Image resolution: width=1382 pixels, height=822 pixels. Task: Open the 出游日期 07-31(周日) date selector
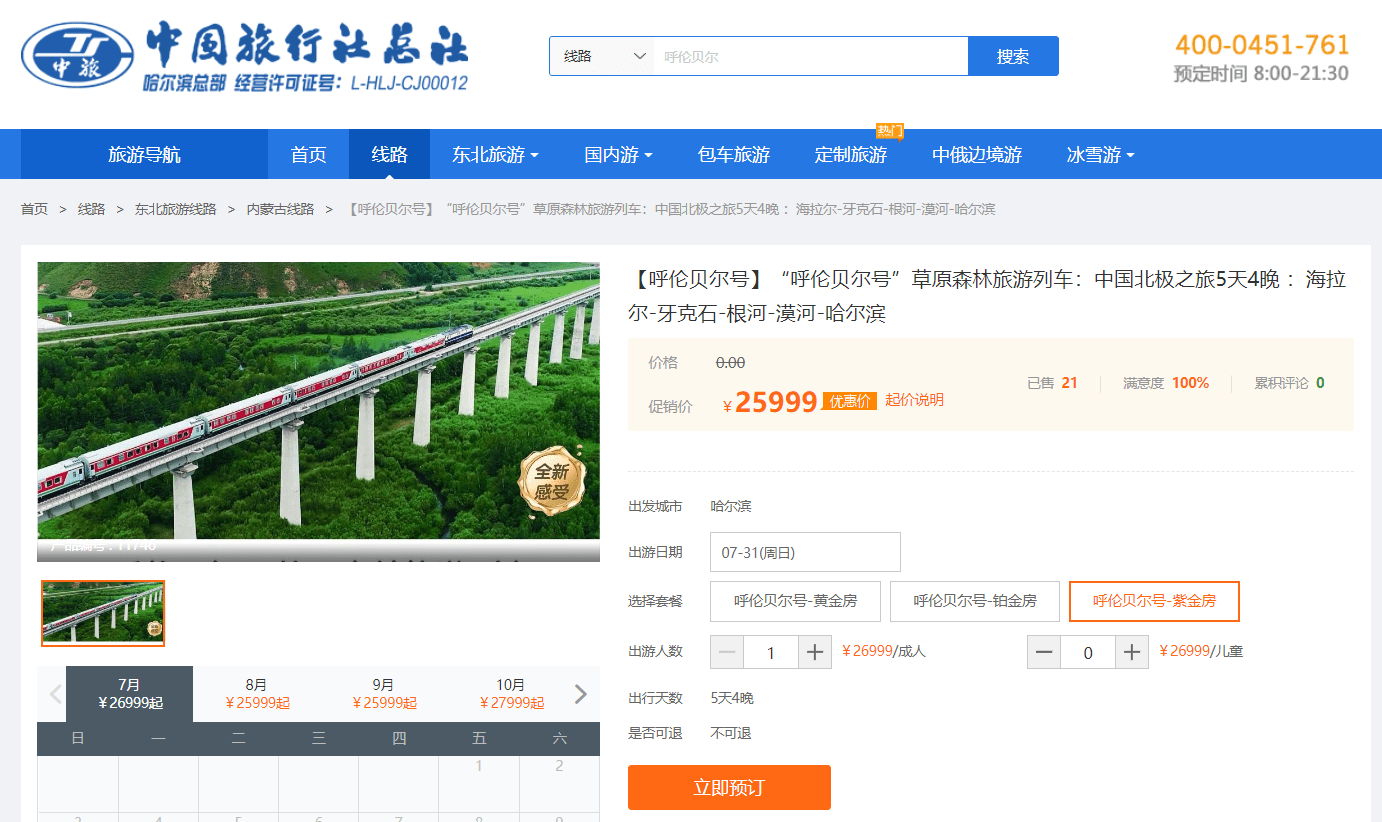(805, 552)
